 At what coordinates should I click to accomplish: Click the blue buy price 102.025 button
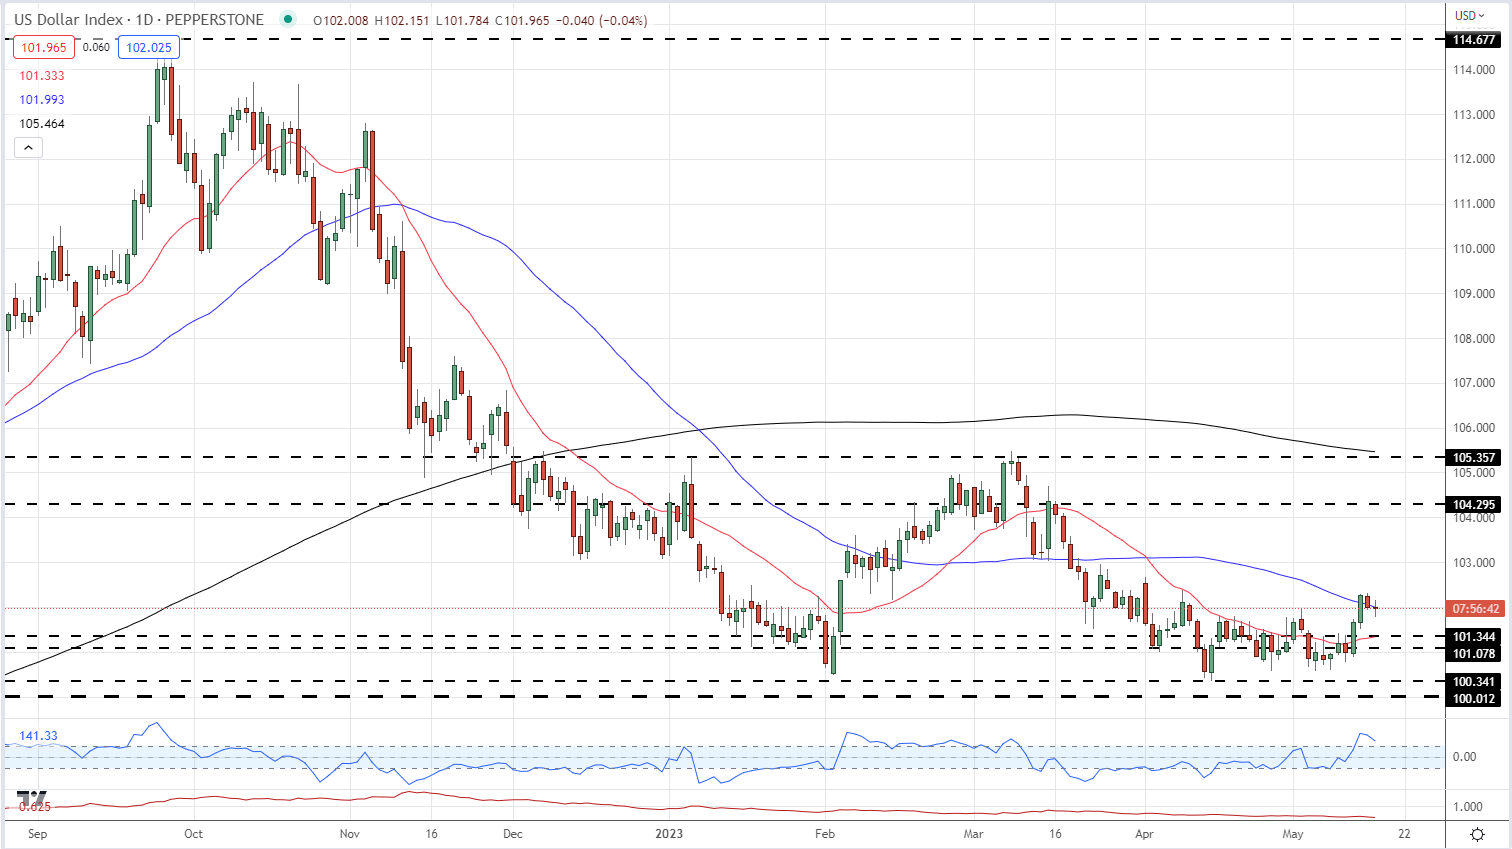pos(148,47)
